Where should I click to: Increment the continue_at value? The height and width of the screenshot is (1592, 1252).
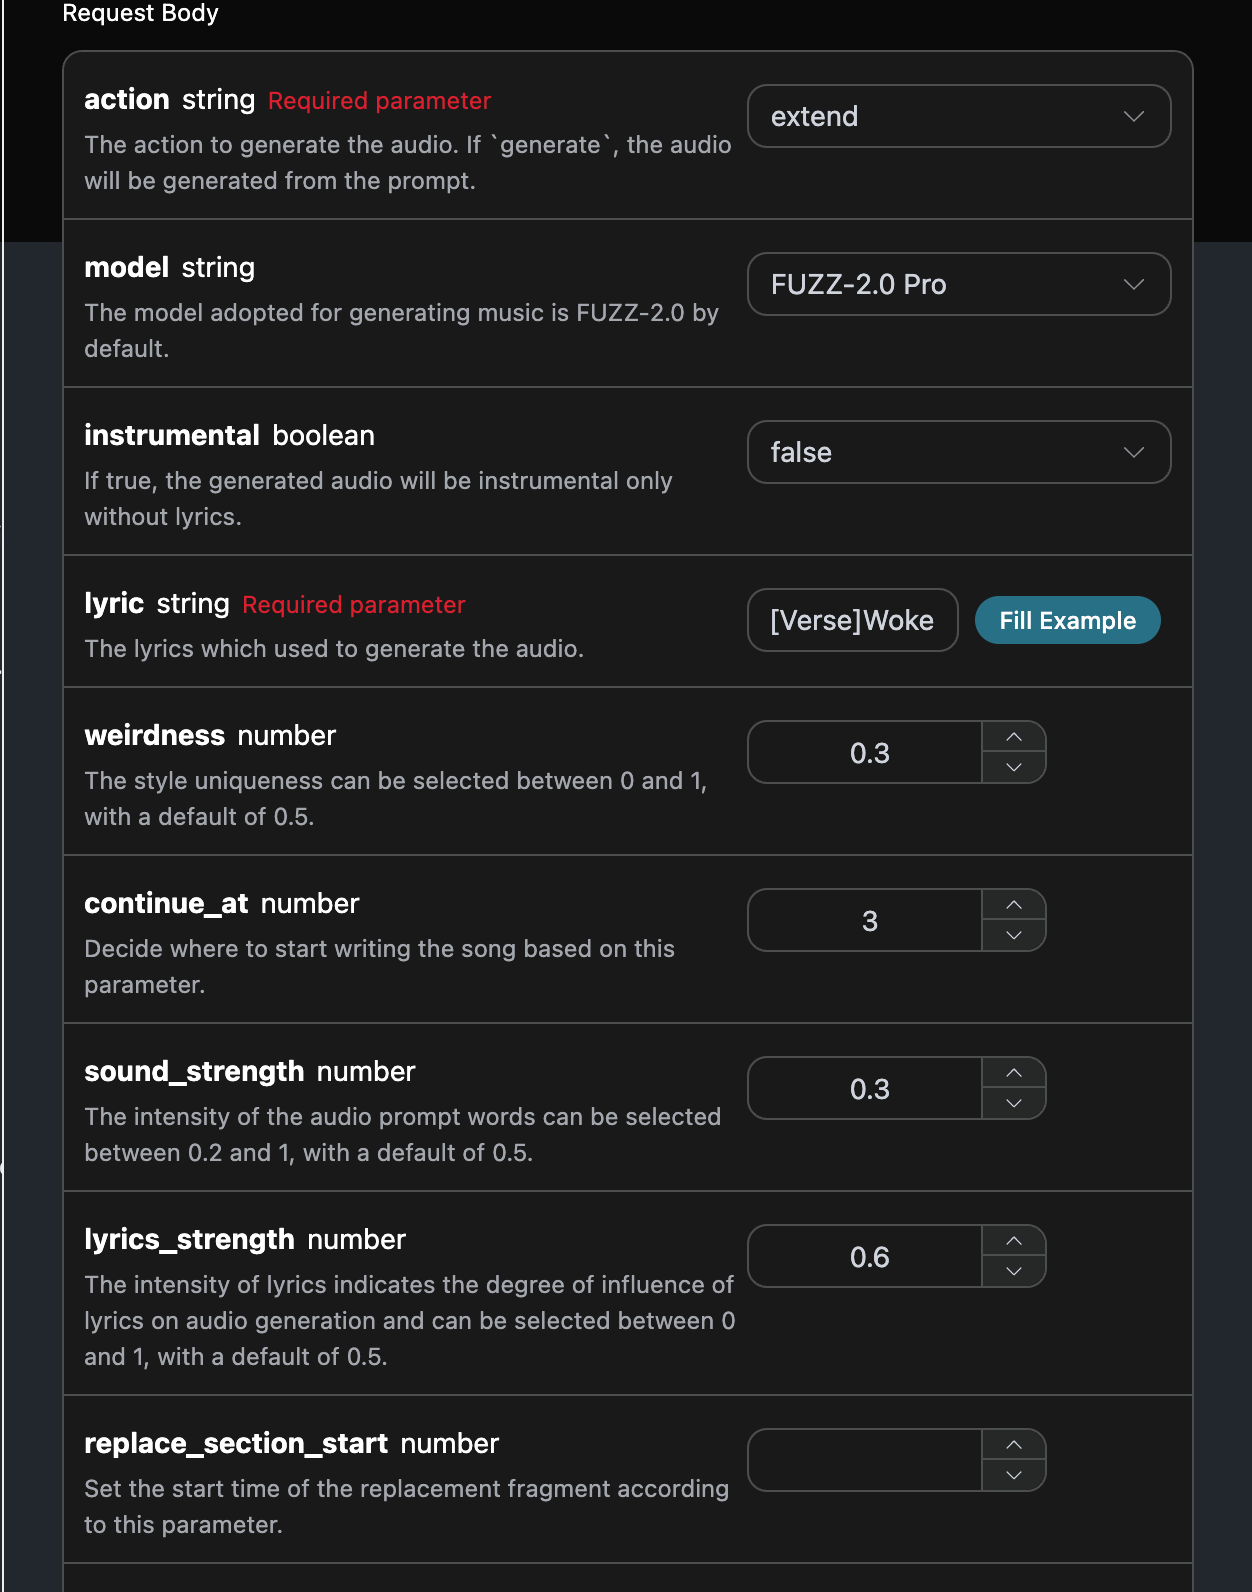pyautogui.click(x=1014, y=905)
